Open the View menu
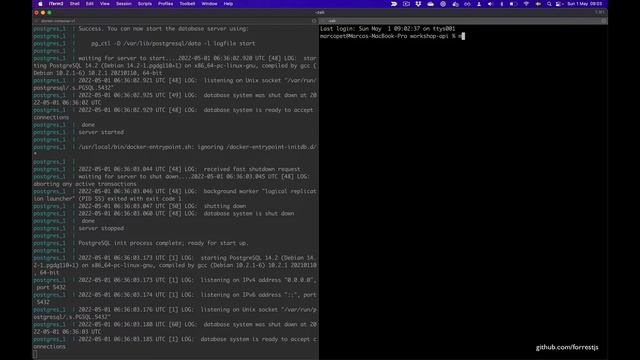The height and width of the screenshot is (360, 640). [x=104, y=4]
